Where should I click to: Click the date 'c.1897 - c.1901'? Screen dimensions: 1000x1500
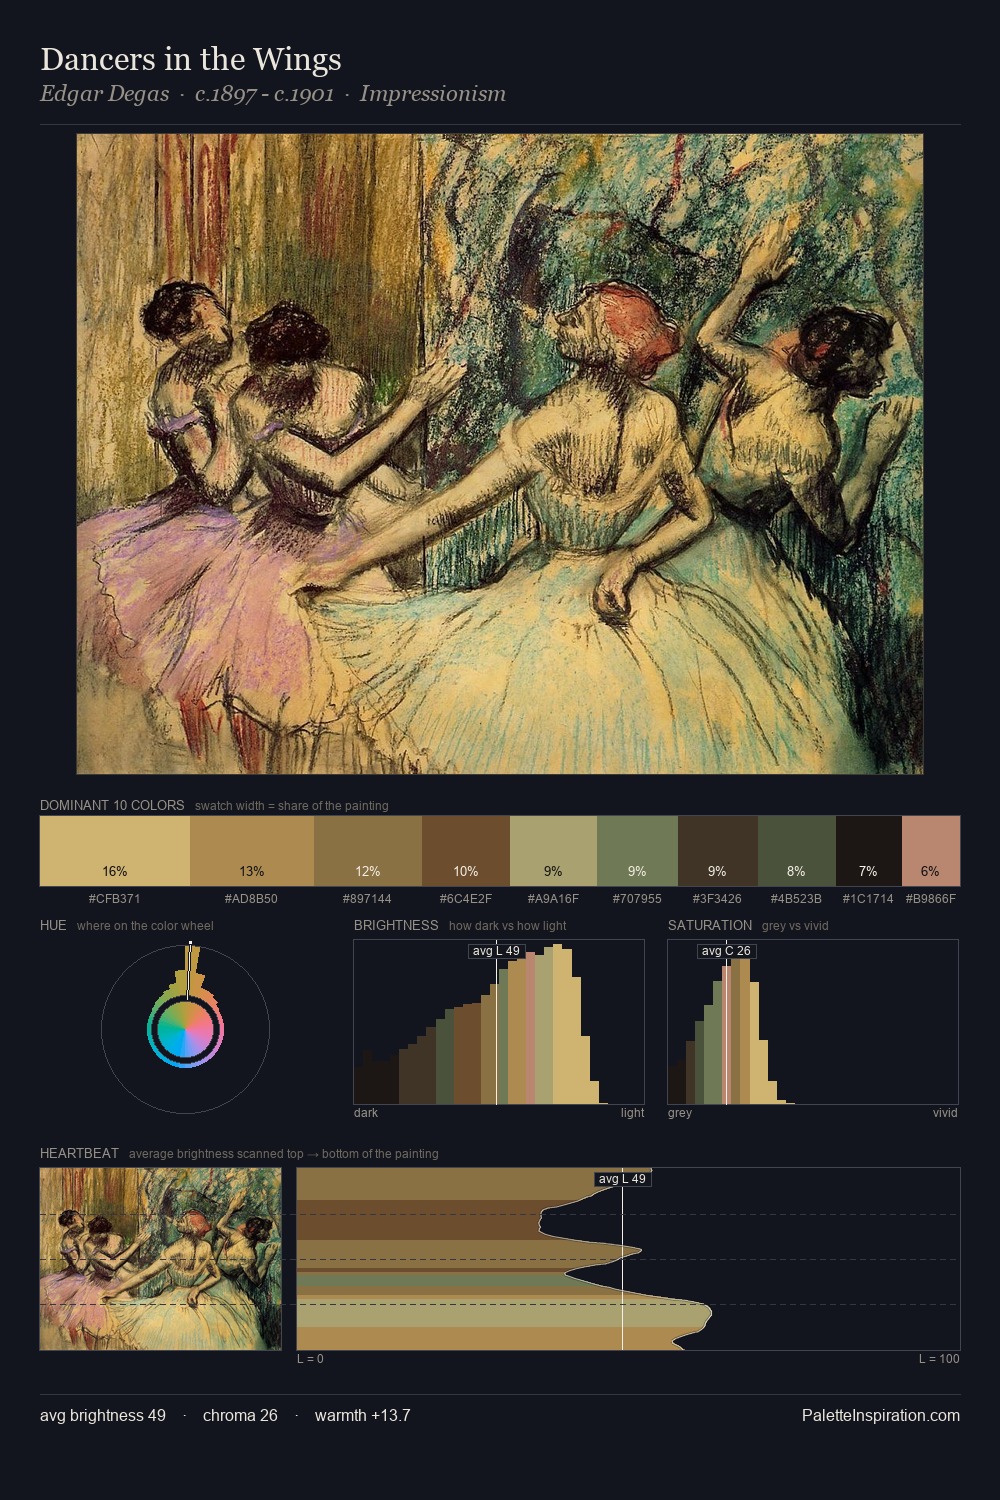click(264, 94)
